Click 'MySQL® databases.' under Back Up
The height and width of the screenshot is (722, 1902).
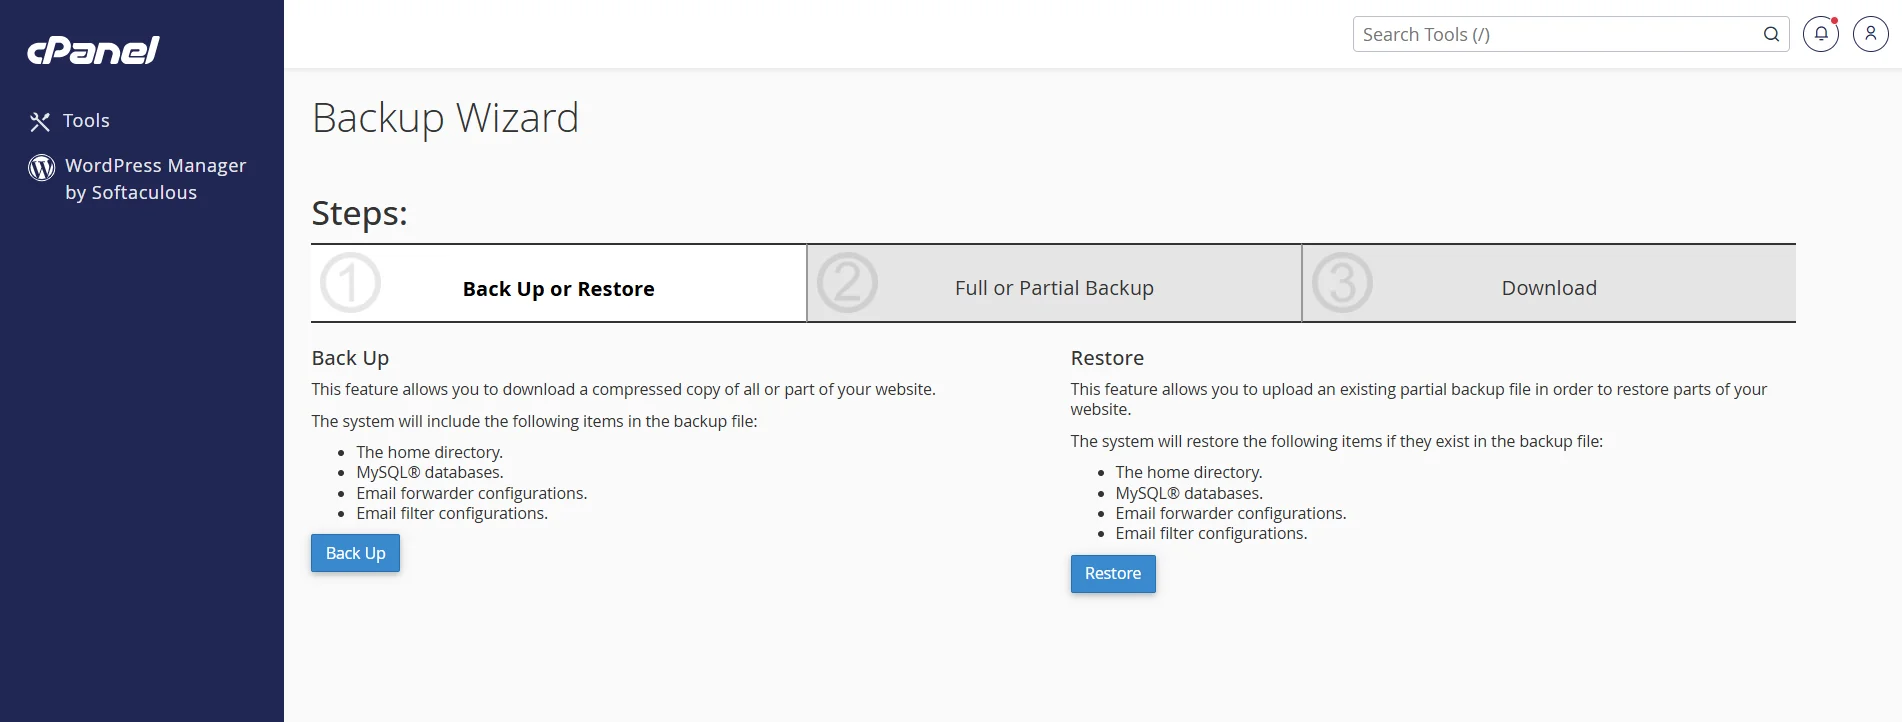[430, 472]
